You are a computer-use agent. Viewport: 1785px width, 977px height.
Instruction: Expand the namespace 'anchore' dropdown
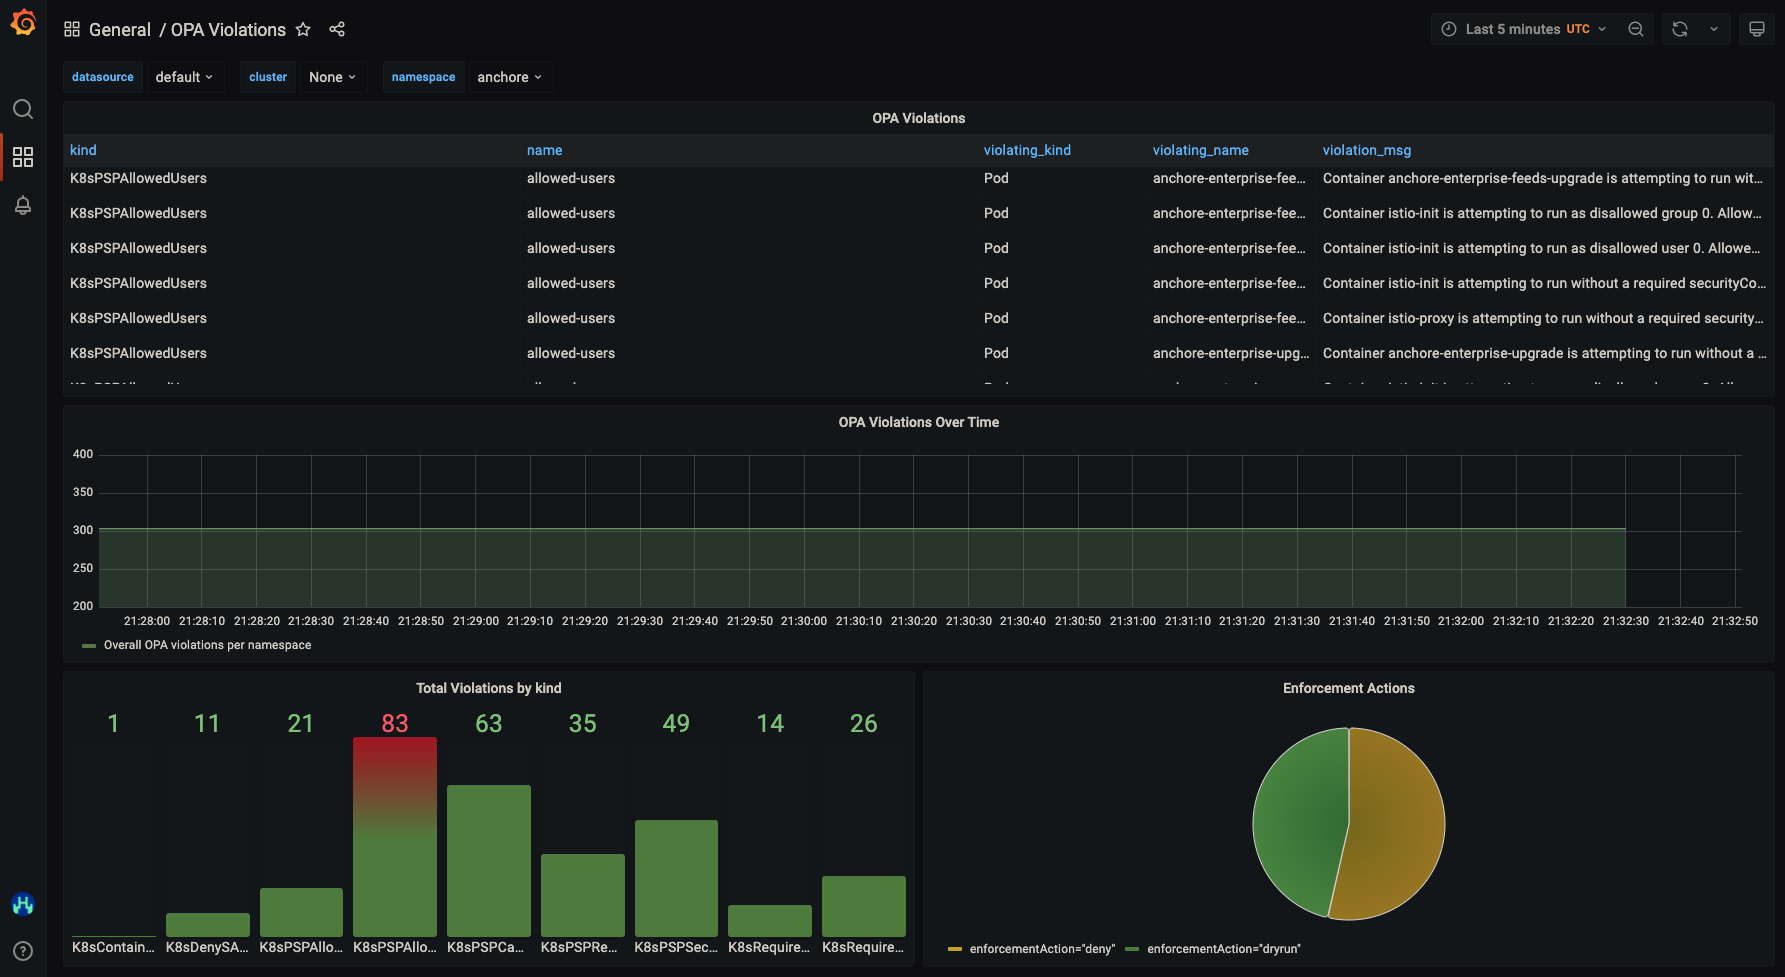pos(509,77)
